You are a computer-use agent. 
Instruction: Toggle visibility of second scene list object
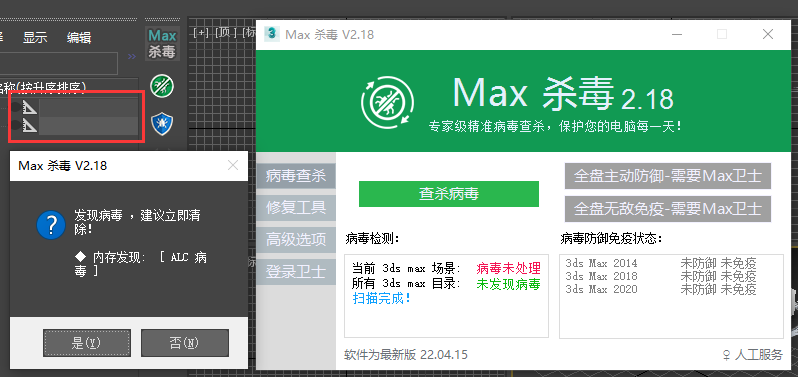pos(16,125)
